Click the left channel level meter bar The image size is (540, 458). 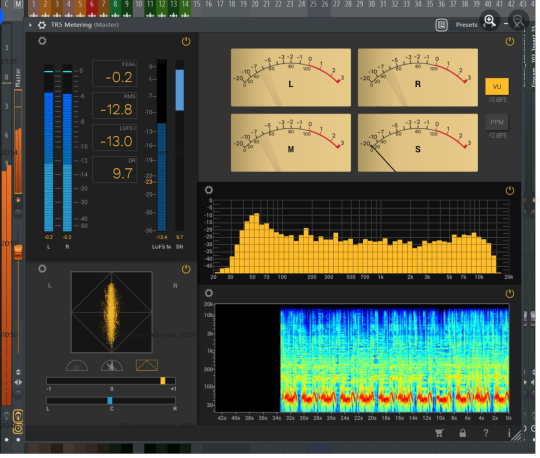point(49,148)
